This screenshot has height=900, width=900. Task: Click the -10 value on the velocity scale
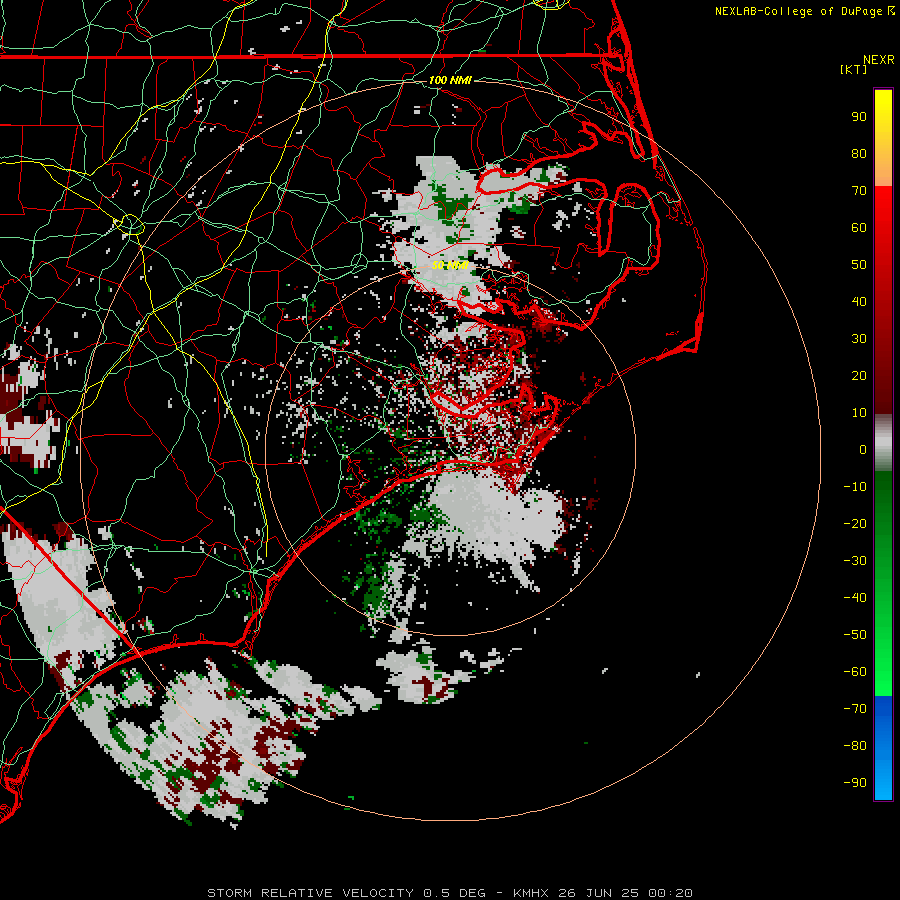pyautogui.click(x=855, y=487)
